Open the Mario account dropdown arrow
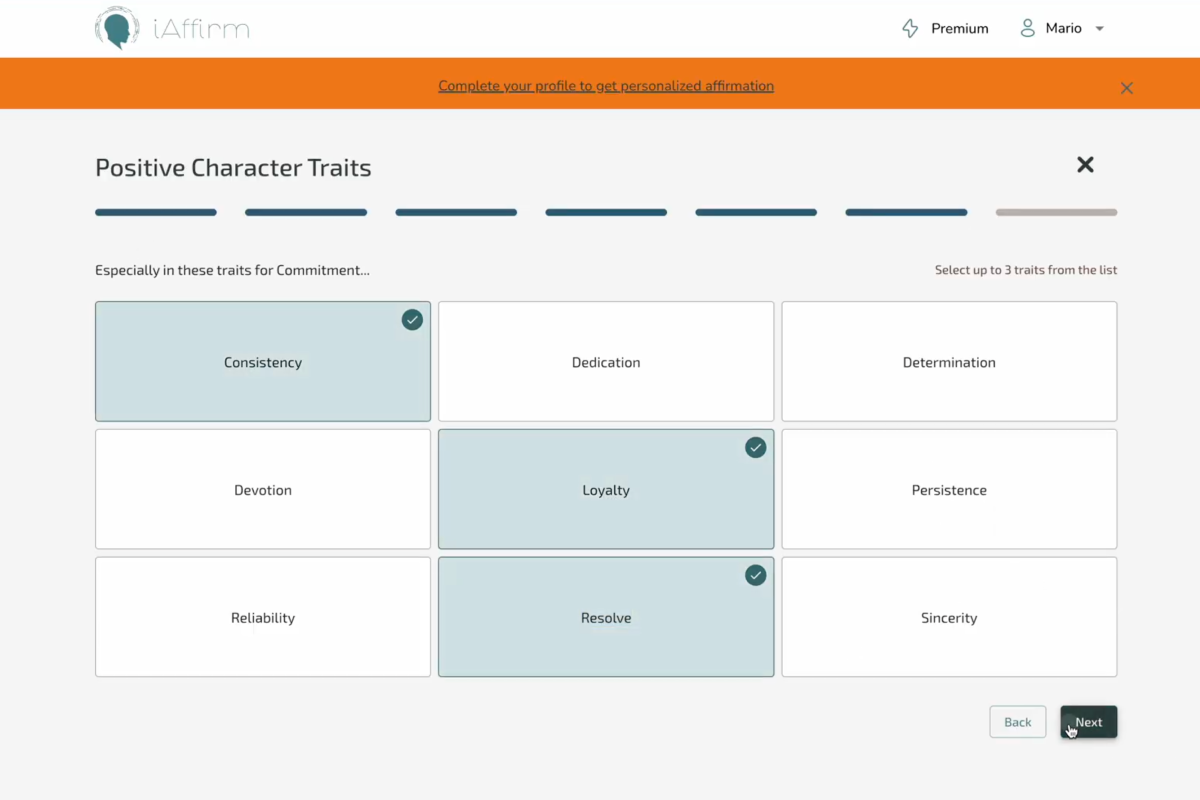Viewport: 1200px width, 800px height. coord(1100,29)
